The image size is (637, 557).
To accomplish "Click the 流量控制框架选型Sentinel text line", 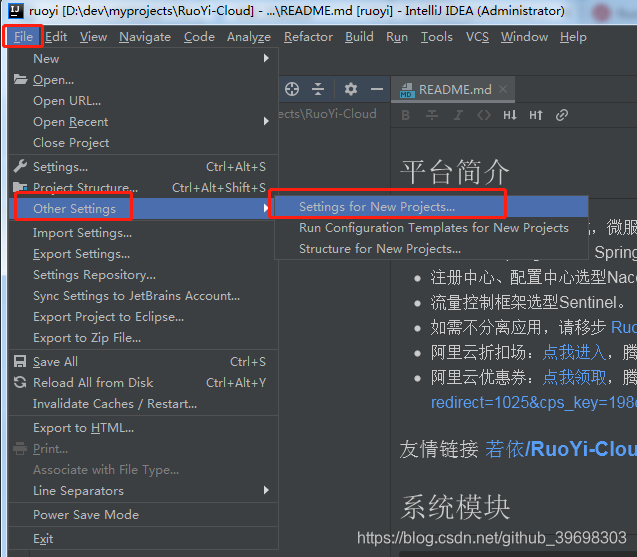I will click(x=528, y=302).
